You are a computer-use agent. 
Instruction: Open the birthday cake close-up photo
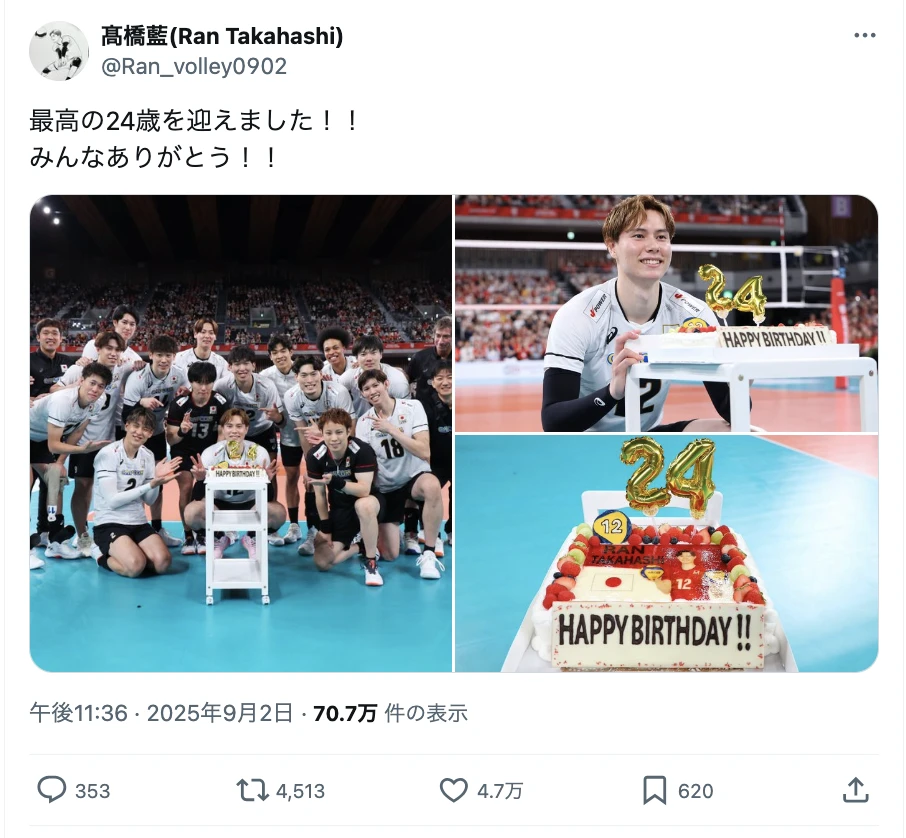pyautogui.click(x=666, y=553)
